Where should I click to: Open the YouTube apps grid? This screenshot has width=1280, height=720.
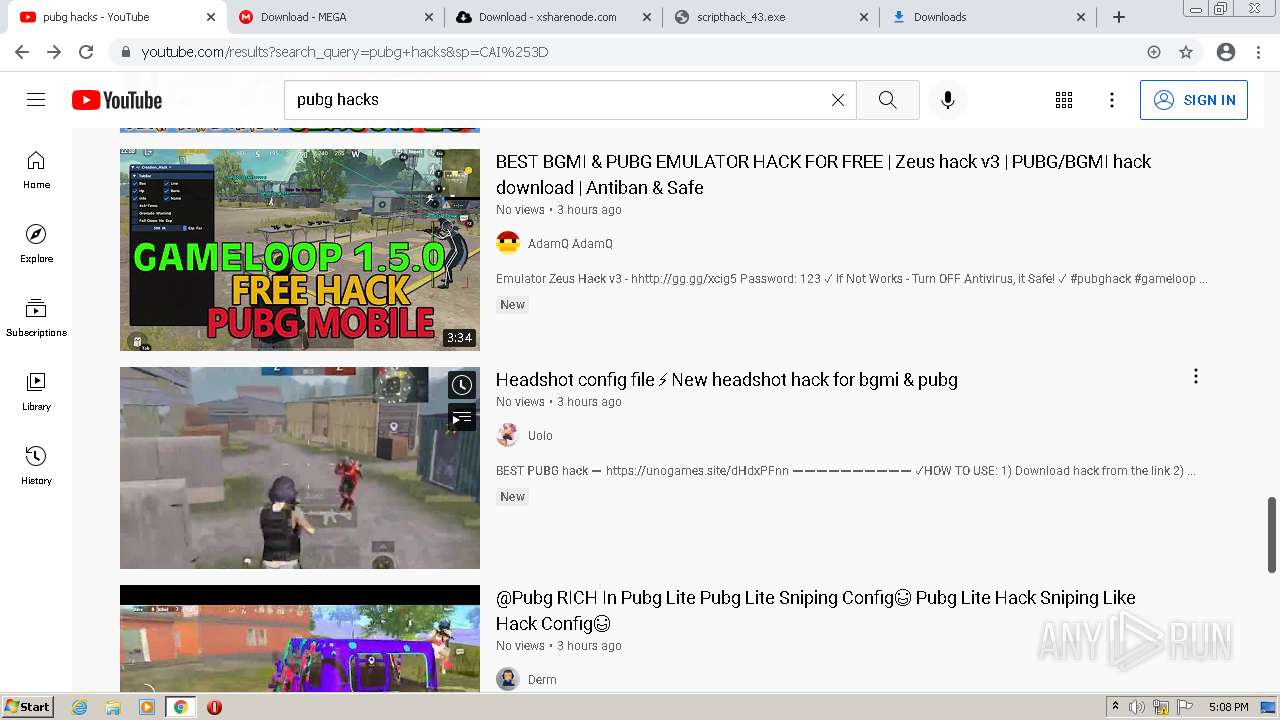pos(1064,100)
